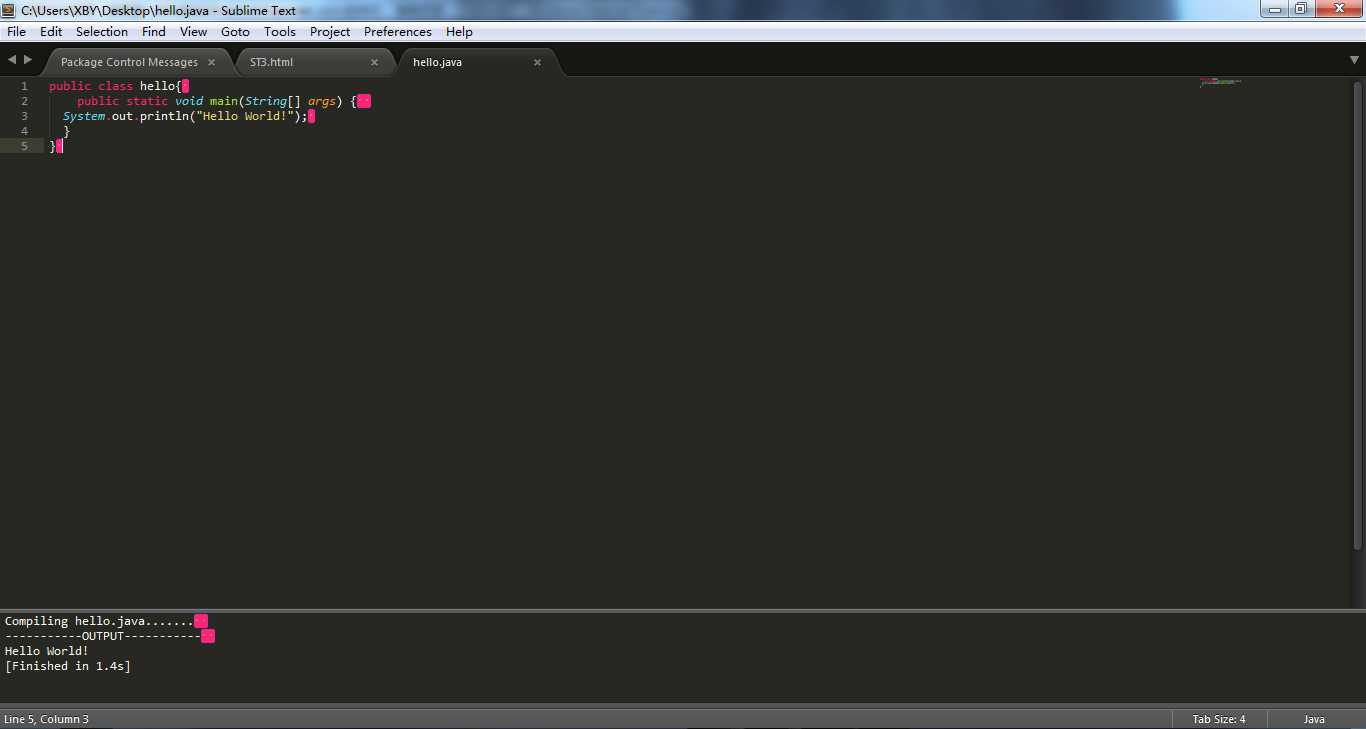1366x729 pixels.
Task: Click the "OUTPUT" separator line in console
Action: 103,636
